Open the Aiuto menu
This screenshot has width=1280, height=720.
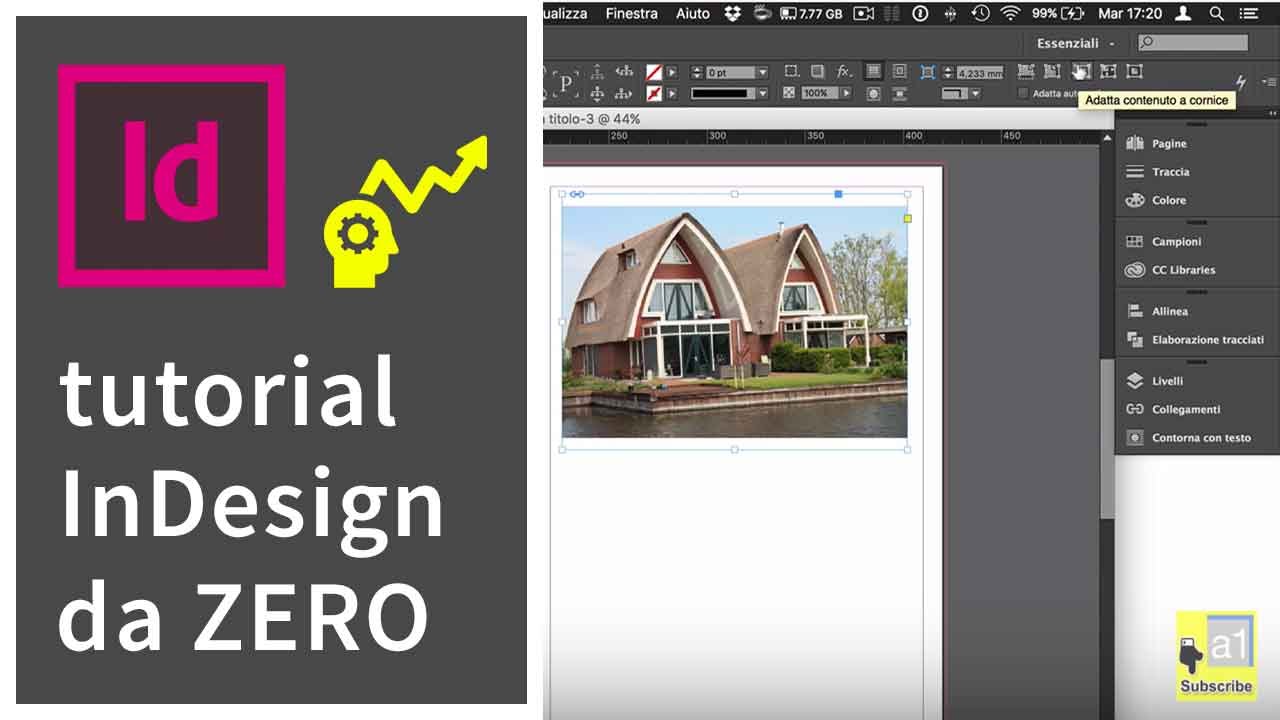click(692, 13)
